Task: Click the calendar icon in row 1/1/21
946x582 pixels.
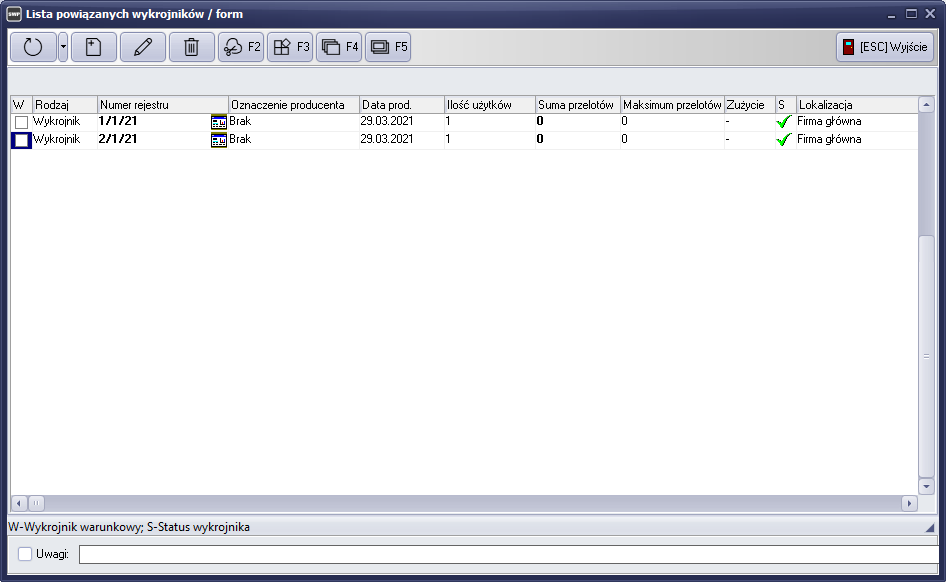Action: point(219,122)
